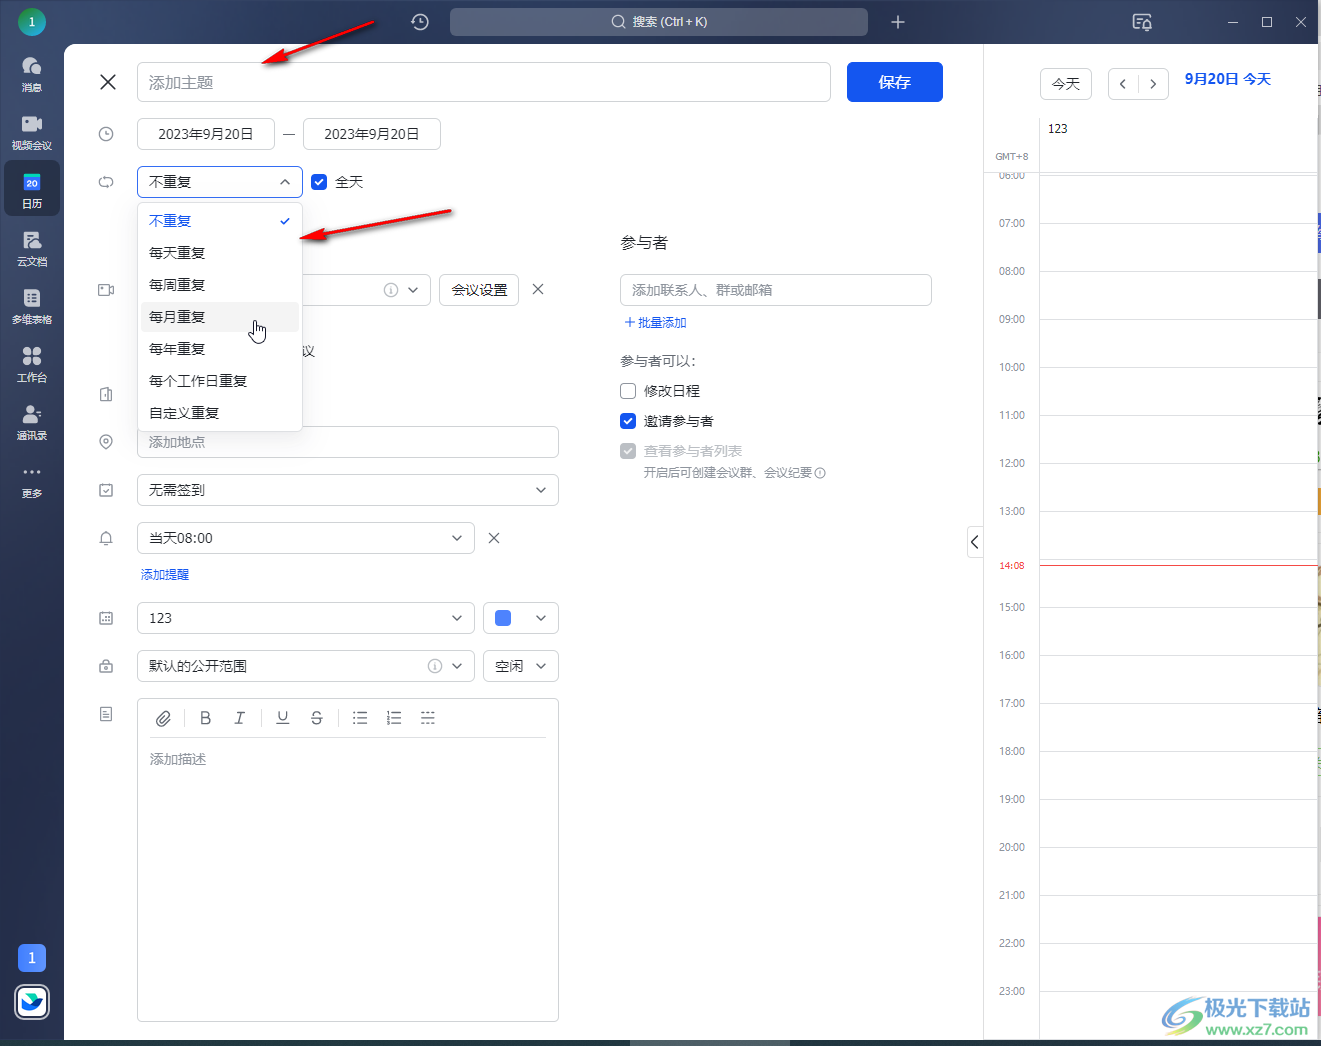The image size is (1321, 1046).
Task: Collapse the calendar side panel arrow
Action: [975, 542]
